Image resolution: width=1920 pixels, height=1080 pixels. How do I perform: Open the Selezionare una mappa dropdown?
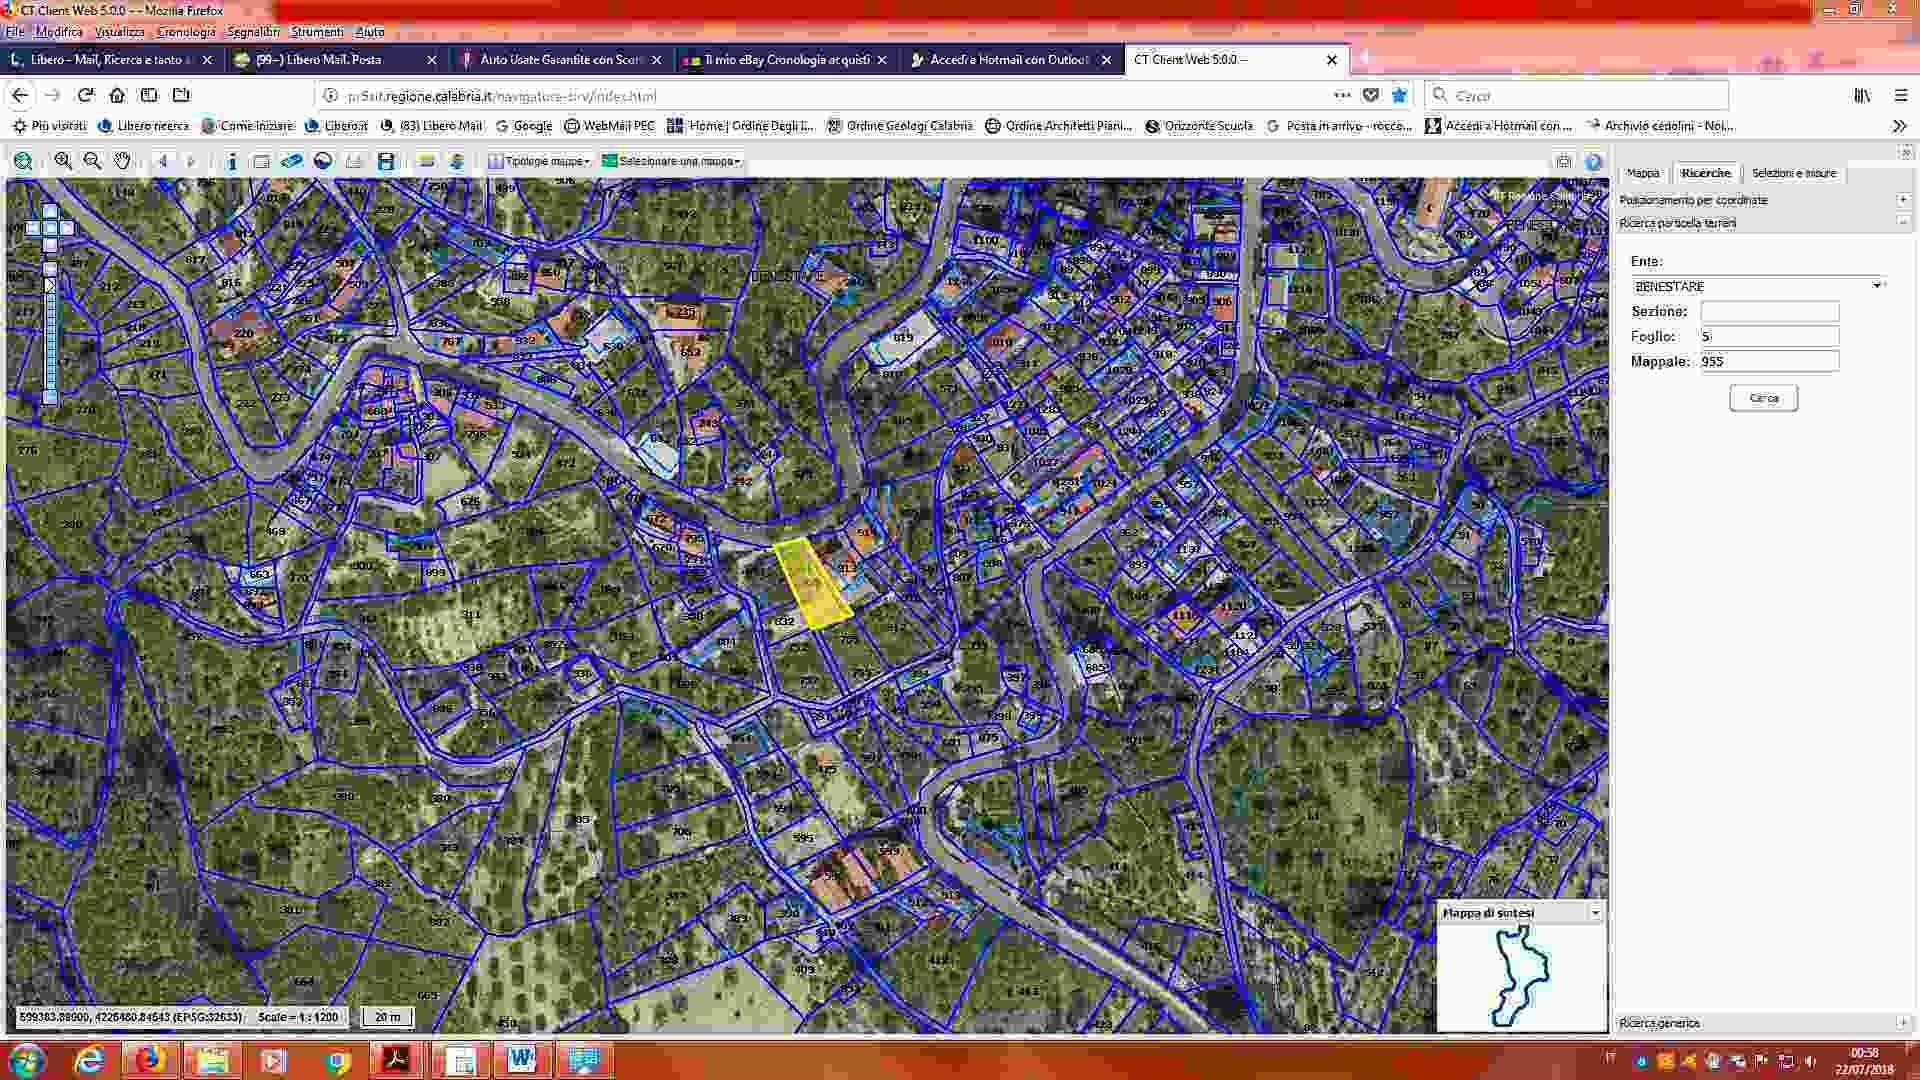click(671, 161)
